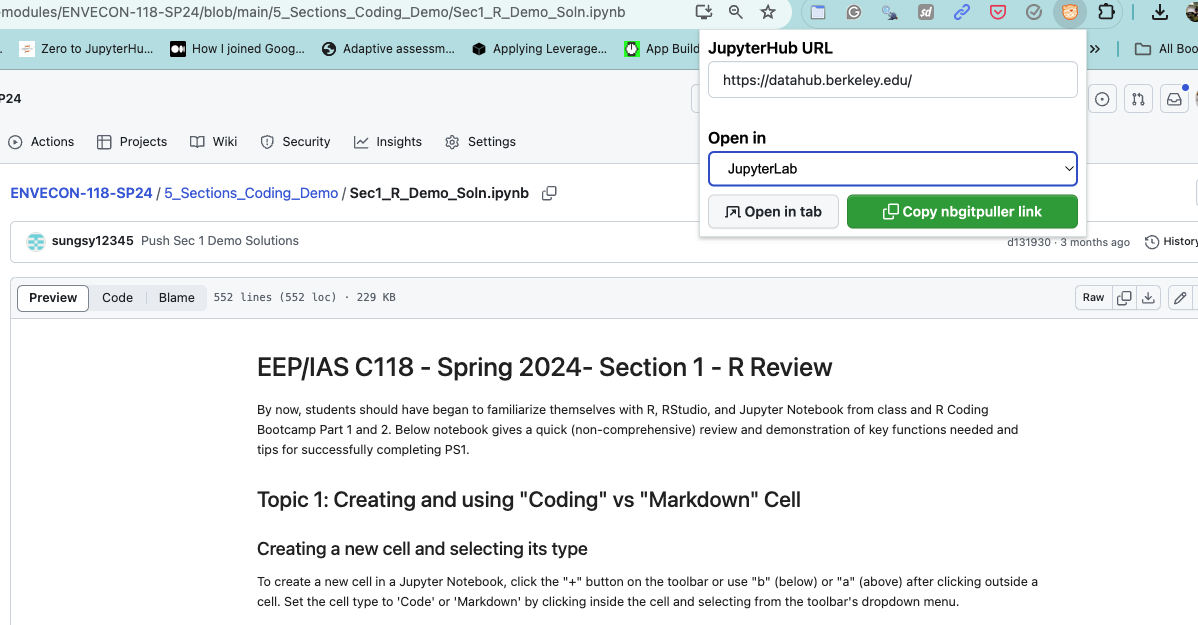
Task: Click Creating a new cell subheading
Action: tap(422, 549)
